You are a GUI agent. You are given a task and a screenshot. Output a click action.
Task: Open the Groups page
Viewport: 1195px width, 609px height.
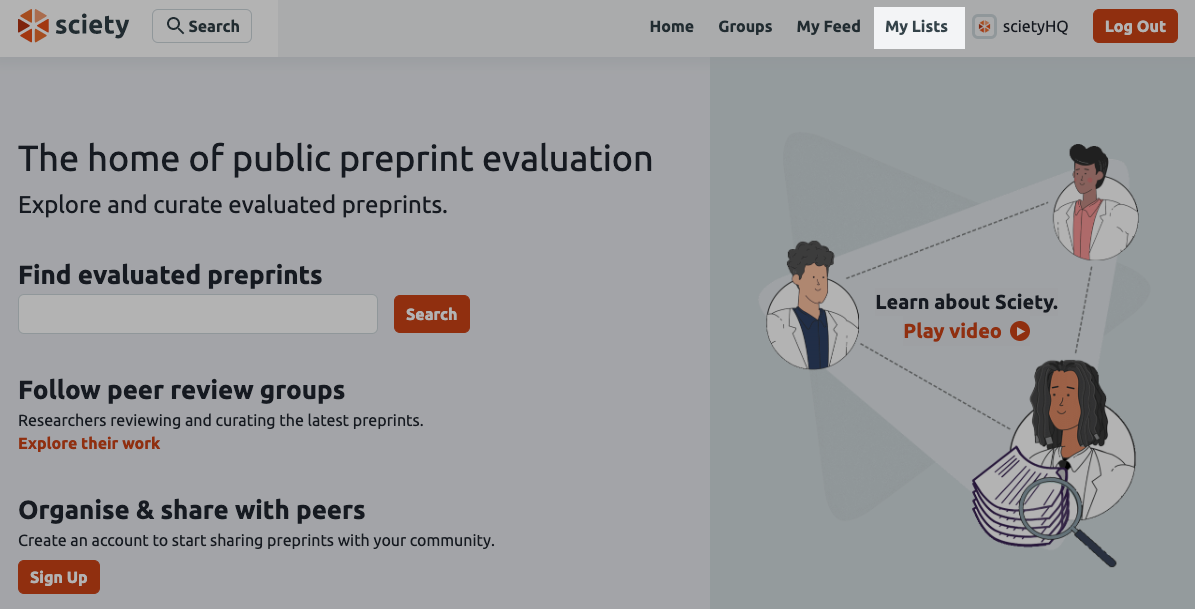[744, 27]
